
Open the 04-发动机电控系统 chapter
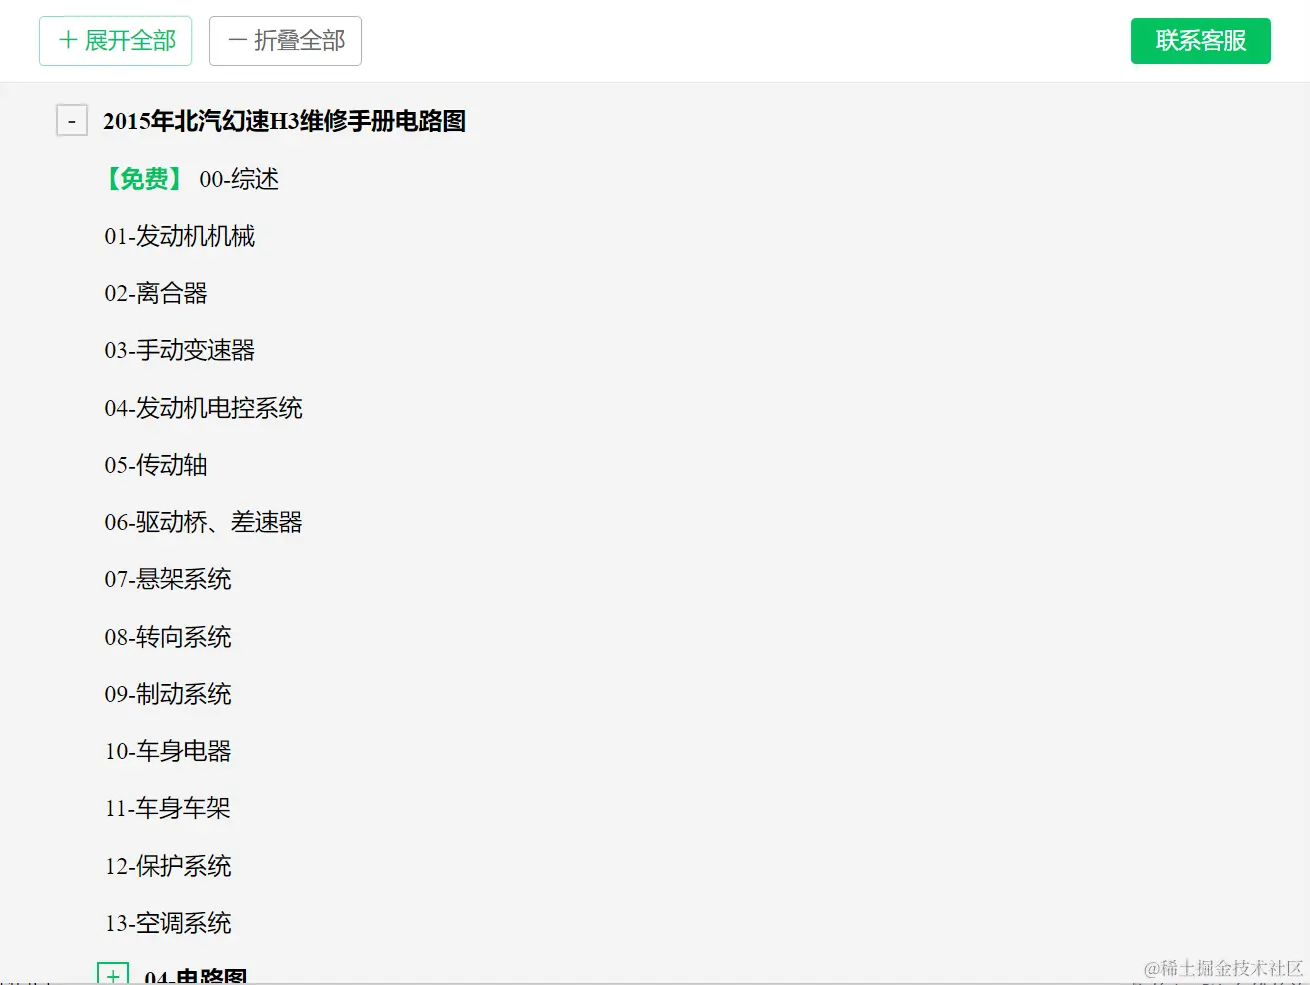tap(204, 408)
